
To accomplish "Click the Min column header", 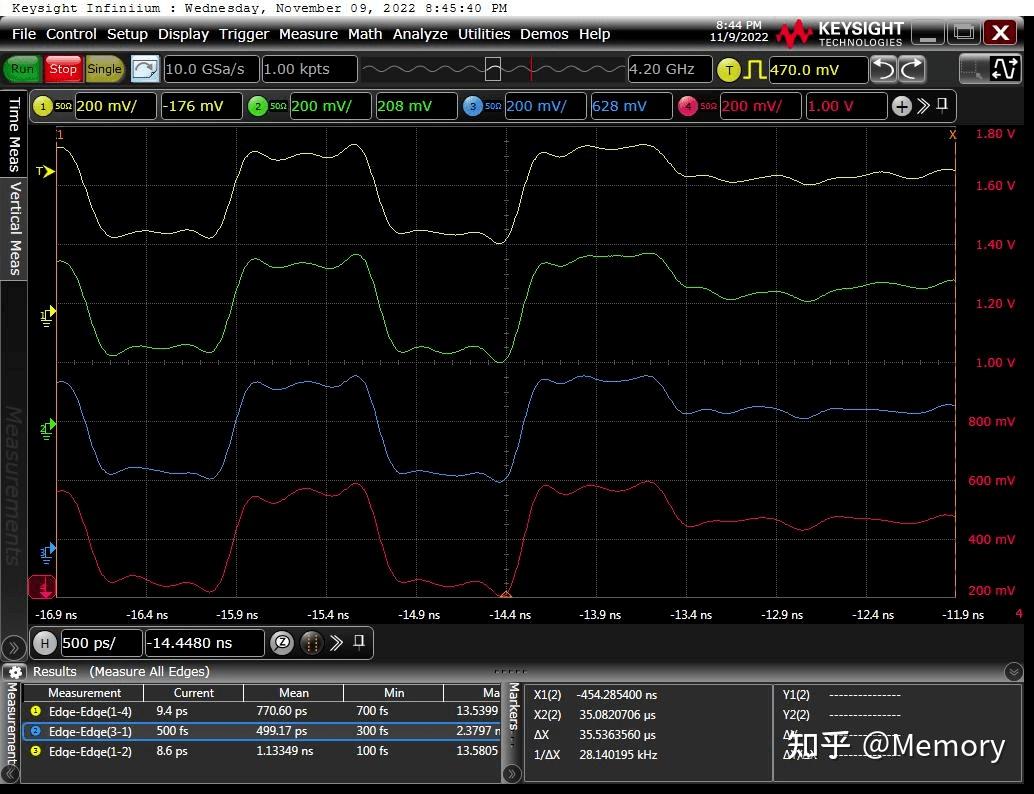I will pos(394,693).
